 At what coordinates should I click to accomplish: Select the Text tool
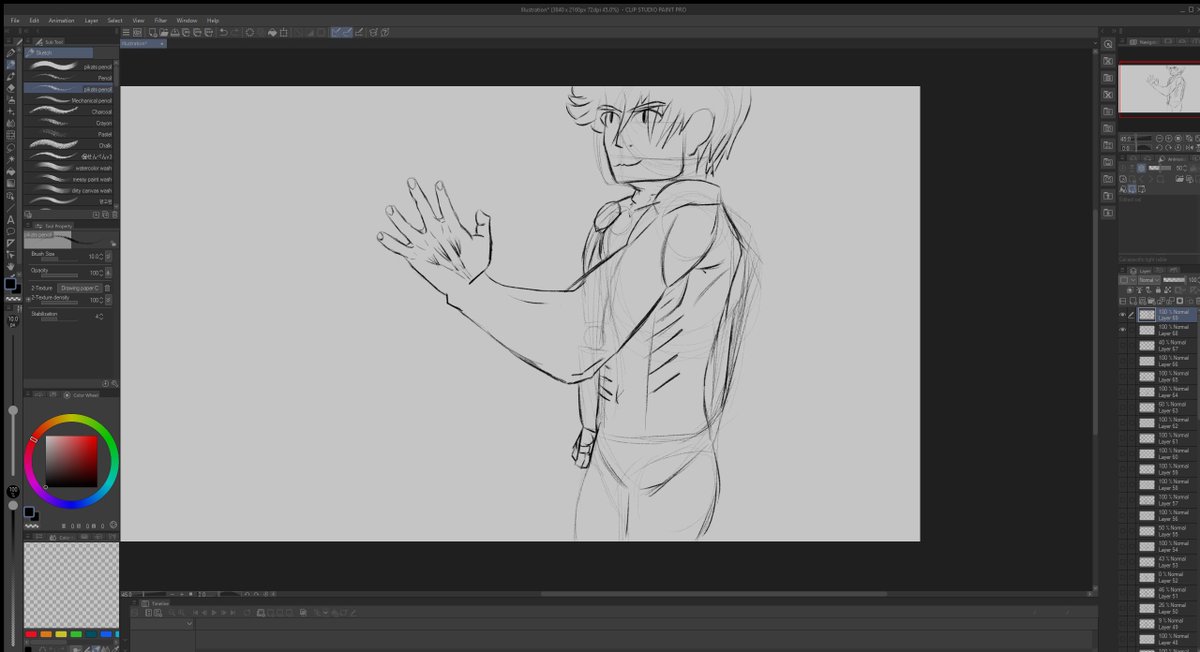[10, 219]
